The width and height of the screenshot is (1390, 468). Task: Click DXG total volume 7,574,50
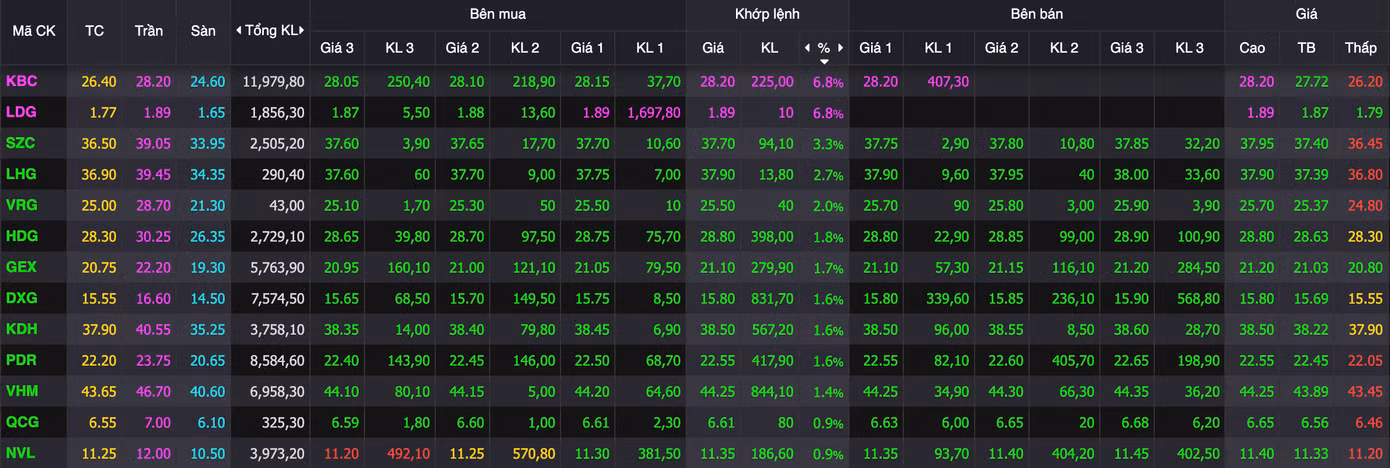[277, 299]
